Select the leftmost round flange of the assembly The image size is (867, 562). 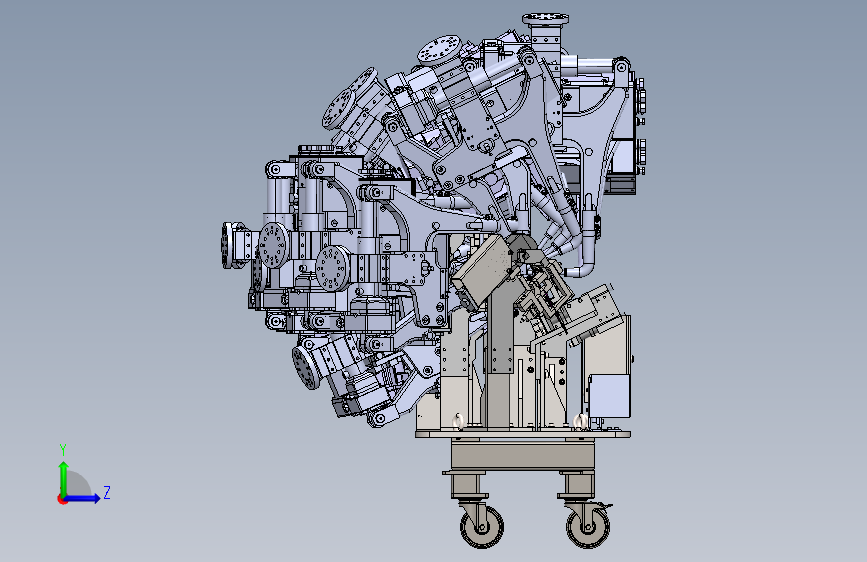[x=228, y=246]
